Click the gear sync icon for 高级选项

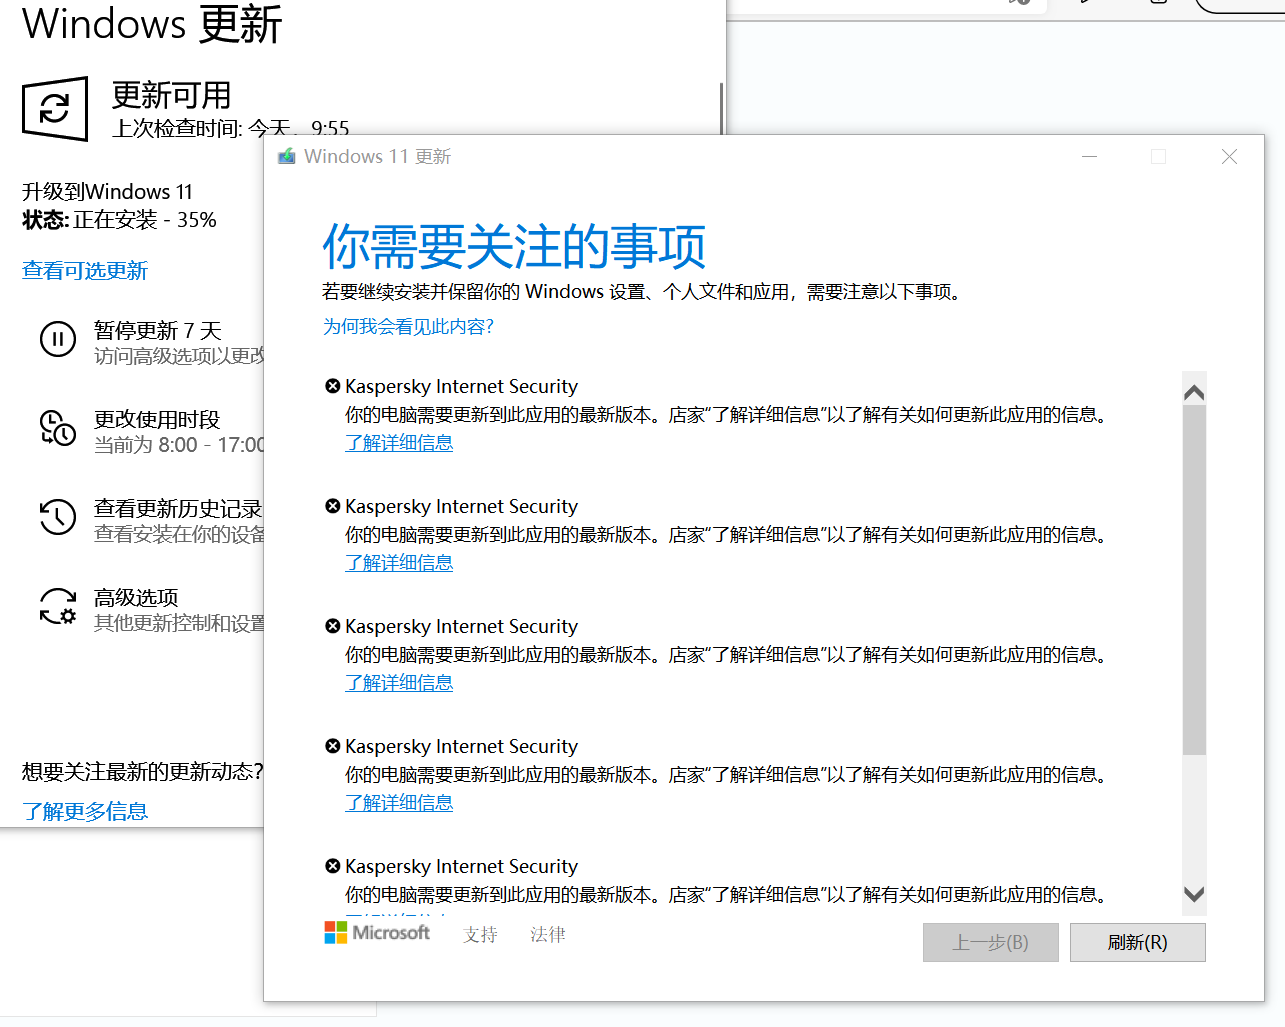coord(58,606)
